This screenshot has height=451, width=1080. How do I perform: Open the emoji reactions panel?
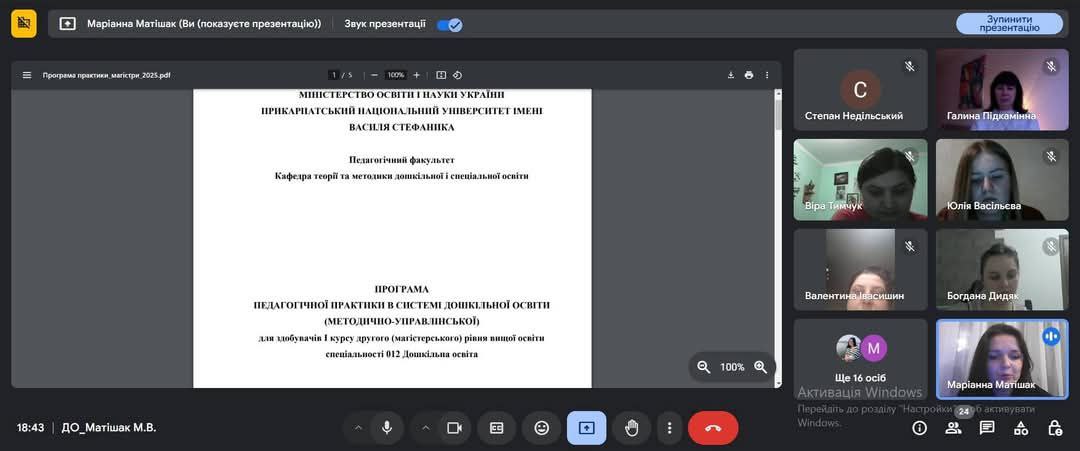[541, 428]
